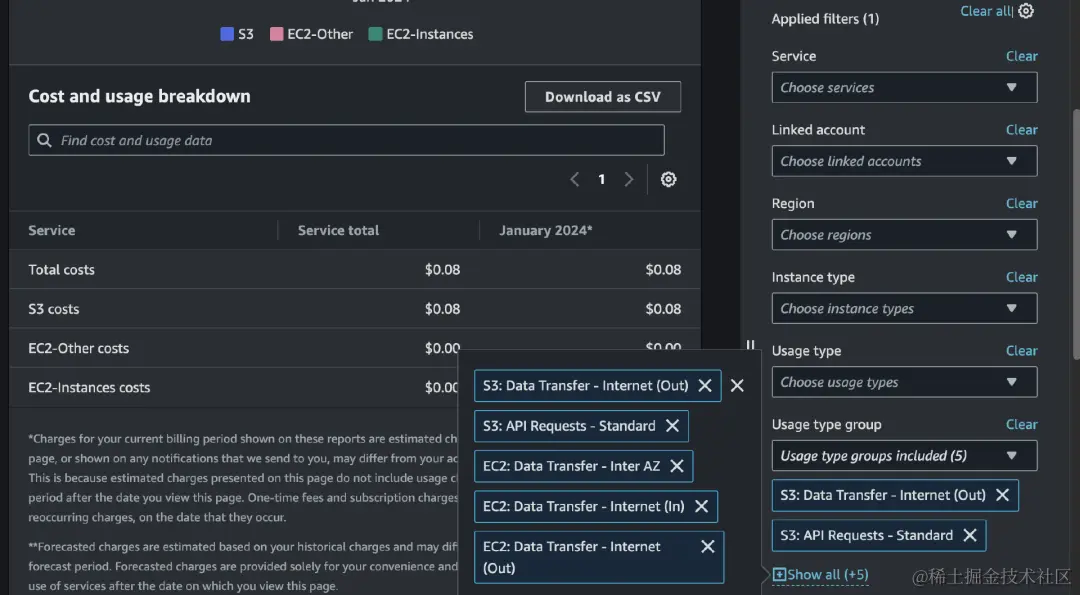Toggle EC2-Other legend color swatch
This screenshot has width=1080, height=595.
276,34
